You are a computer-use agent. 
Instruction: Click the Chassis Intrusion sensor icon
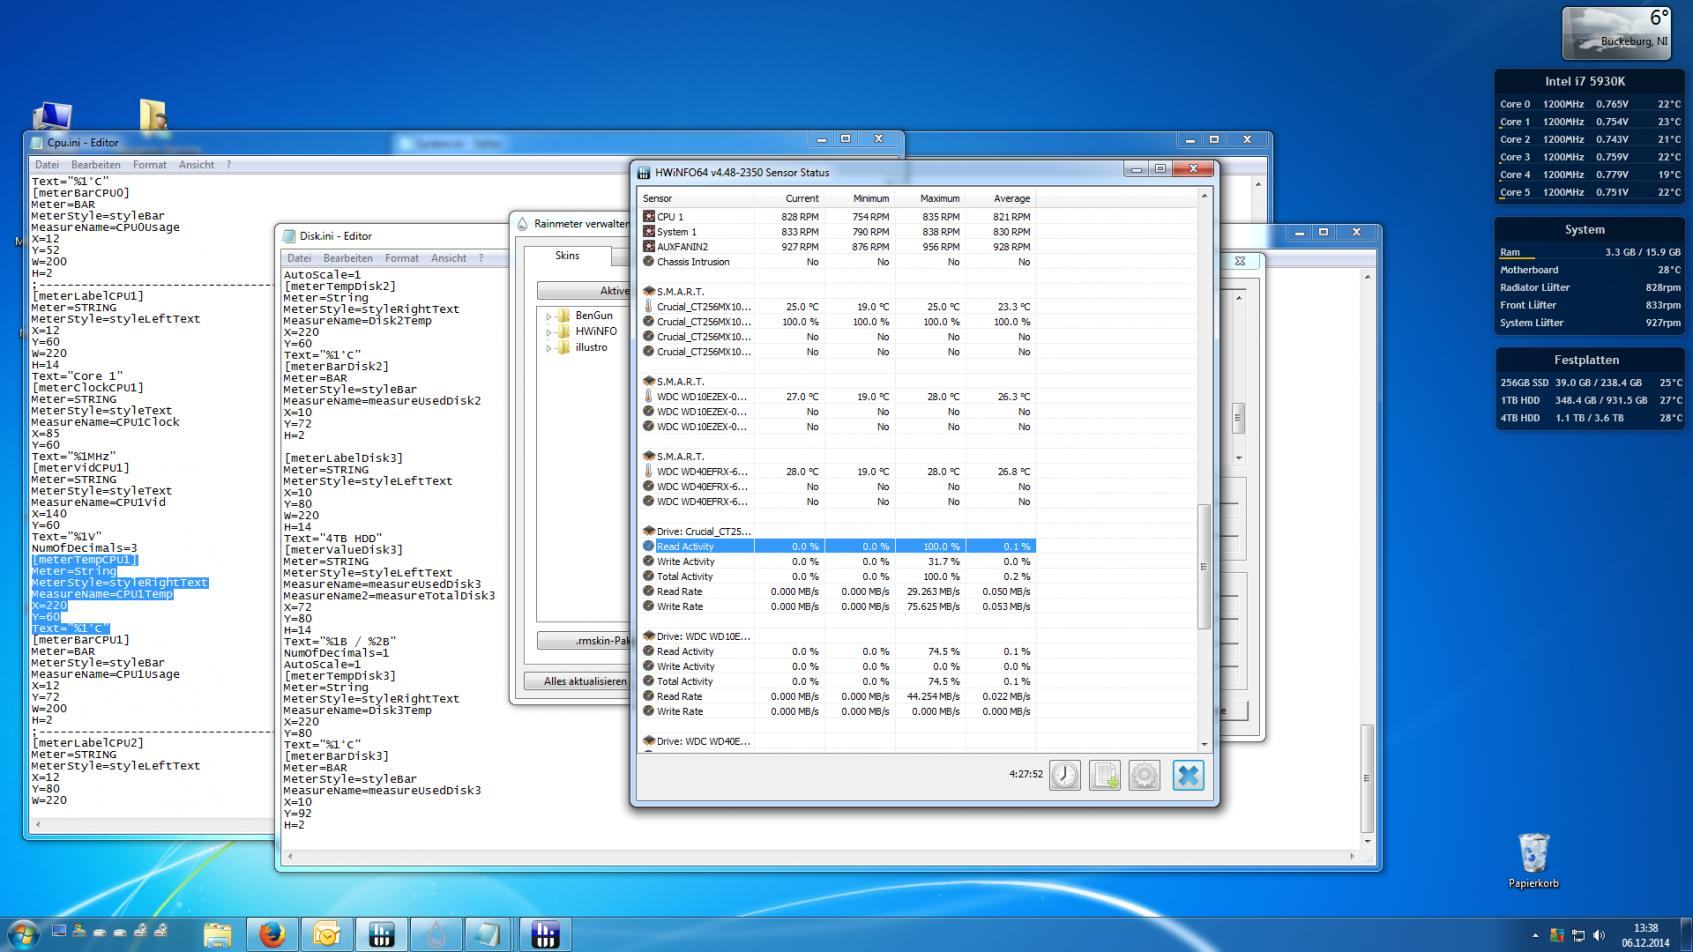(648, 261)
